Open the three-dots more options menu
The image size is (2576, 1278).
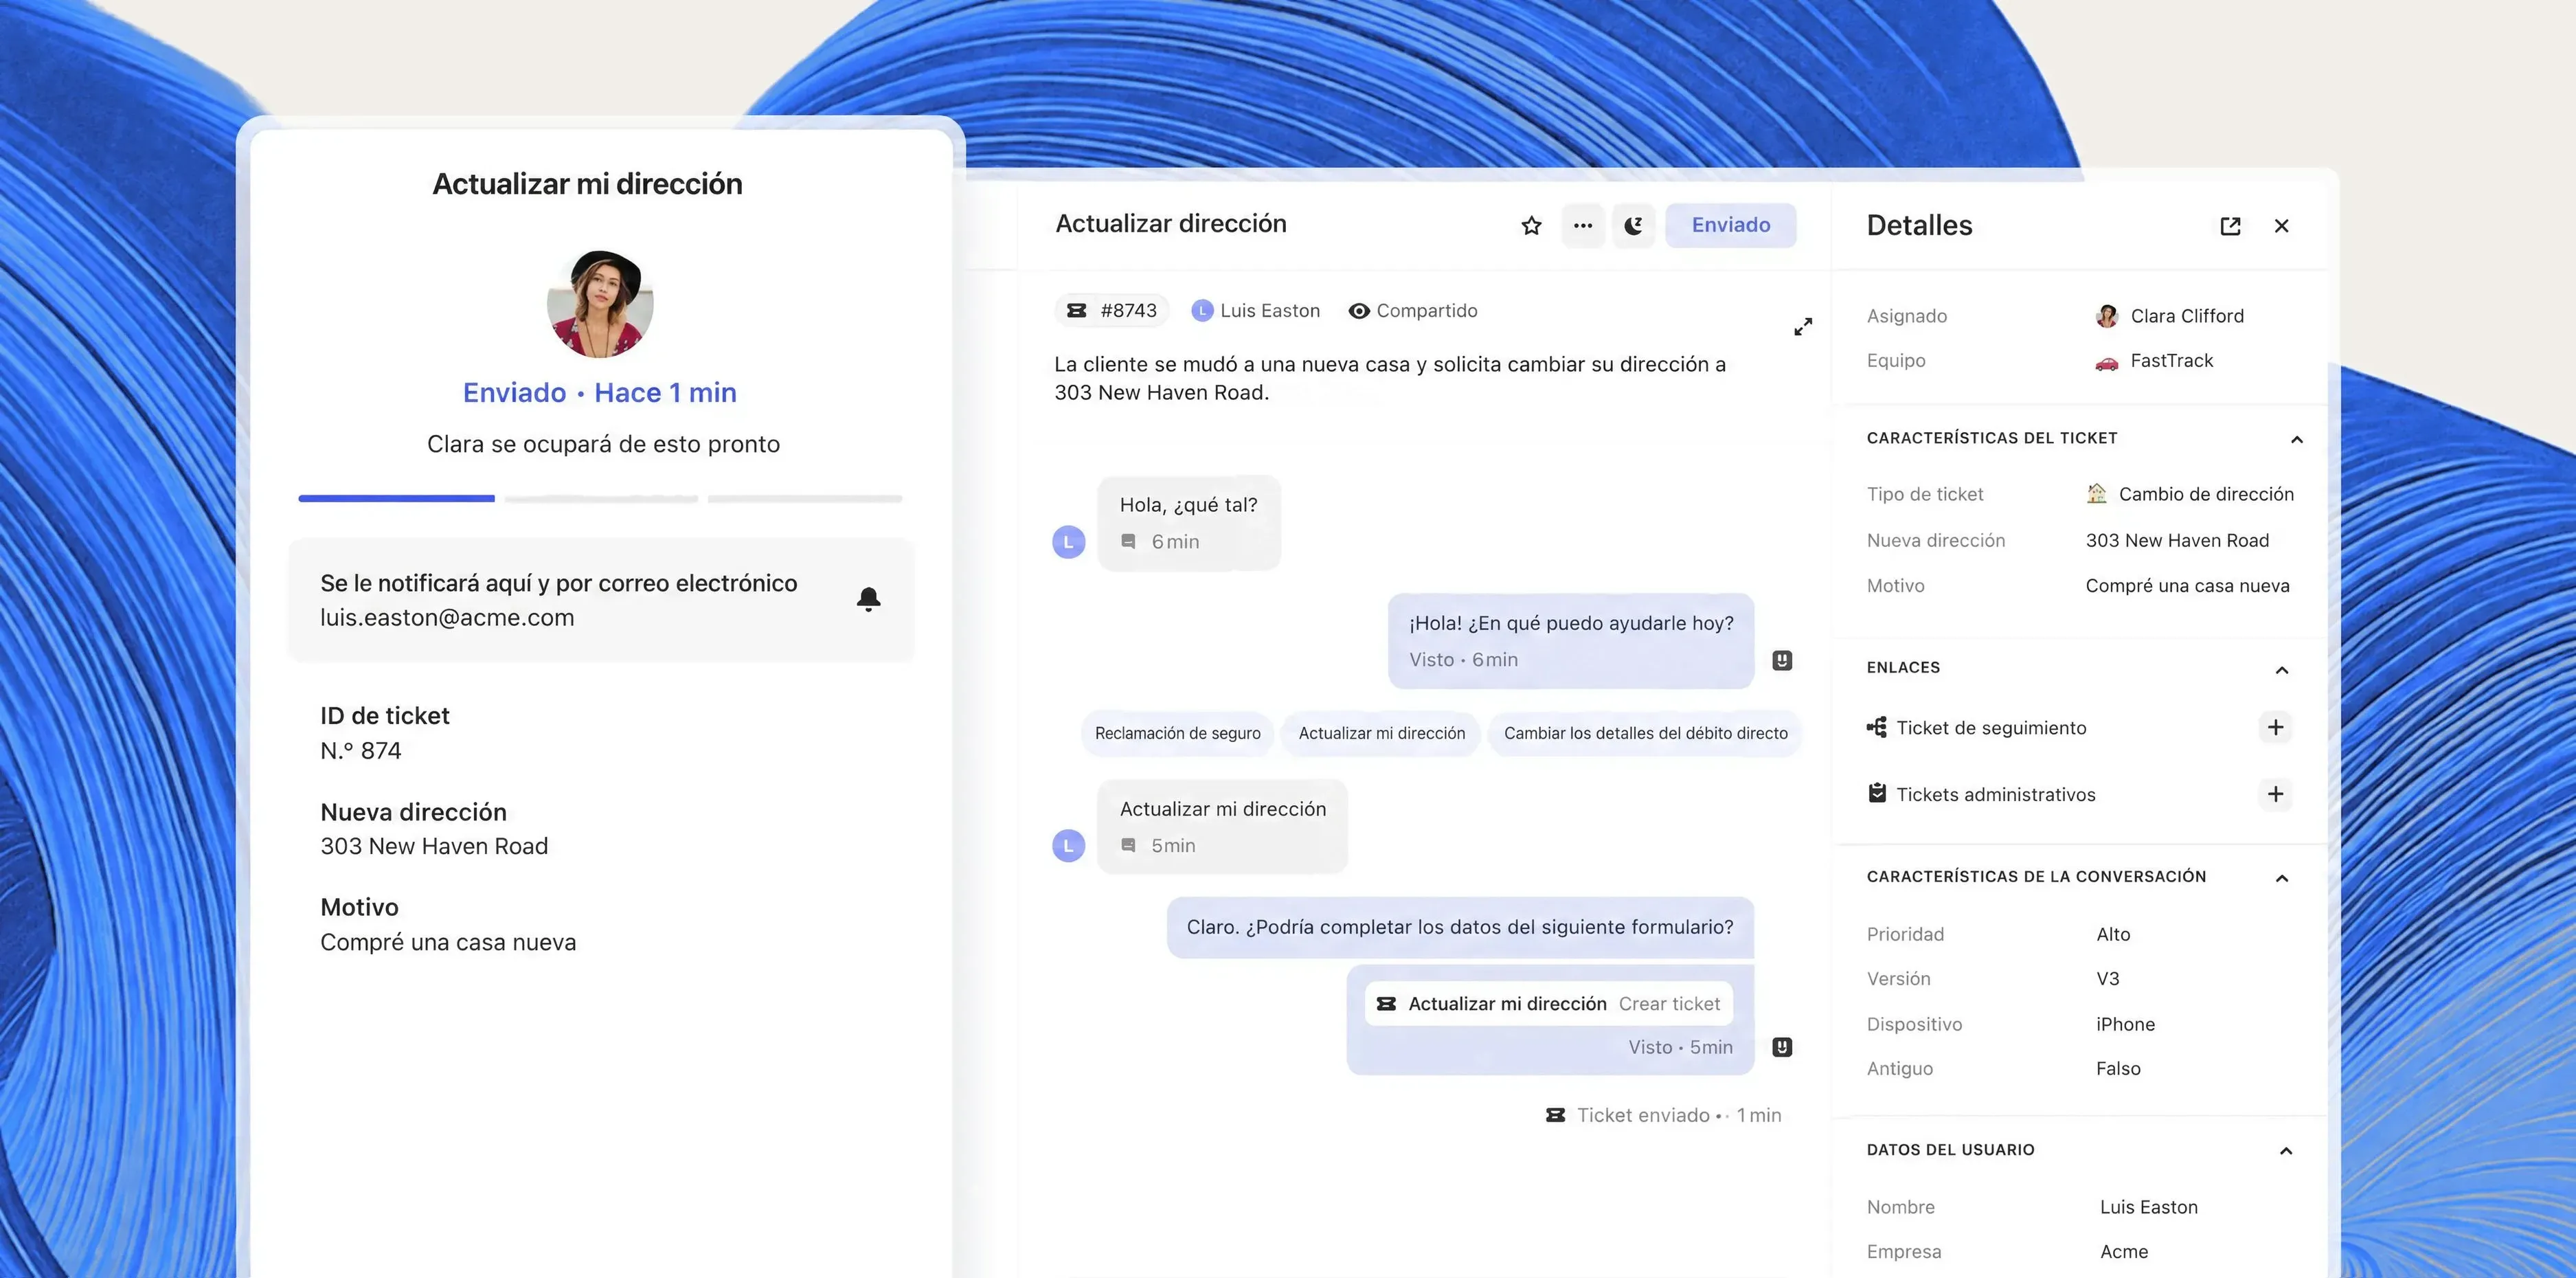(1582, 226)
